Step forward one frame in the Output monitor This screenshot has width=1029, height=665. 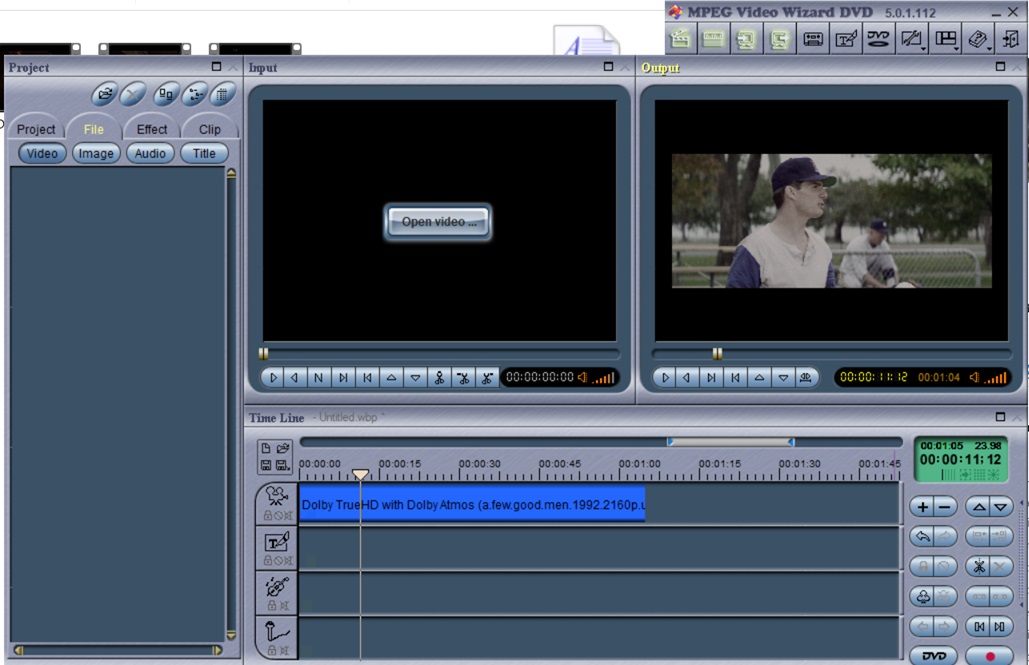click(x=711, y=377)
